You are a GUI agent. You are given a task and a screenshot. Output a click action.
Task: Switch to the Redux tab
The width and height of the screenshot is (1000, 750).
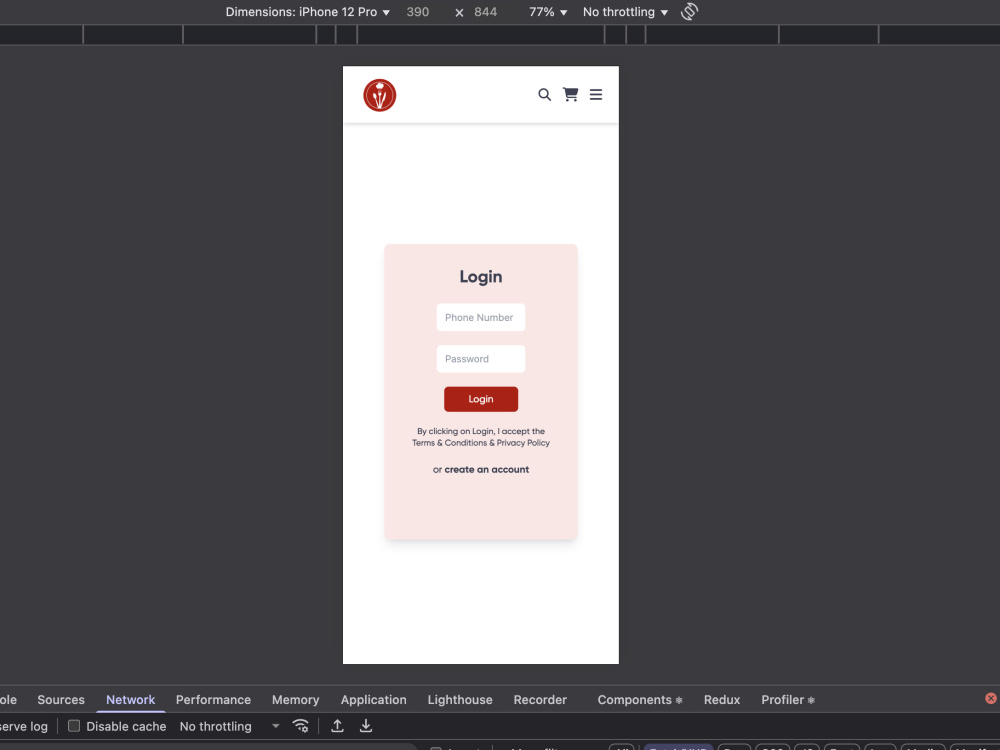(722, 700)
